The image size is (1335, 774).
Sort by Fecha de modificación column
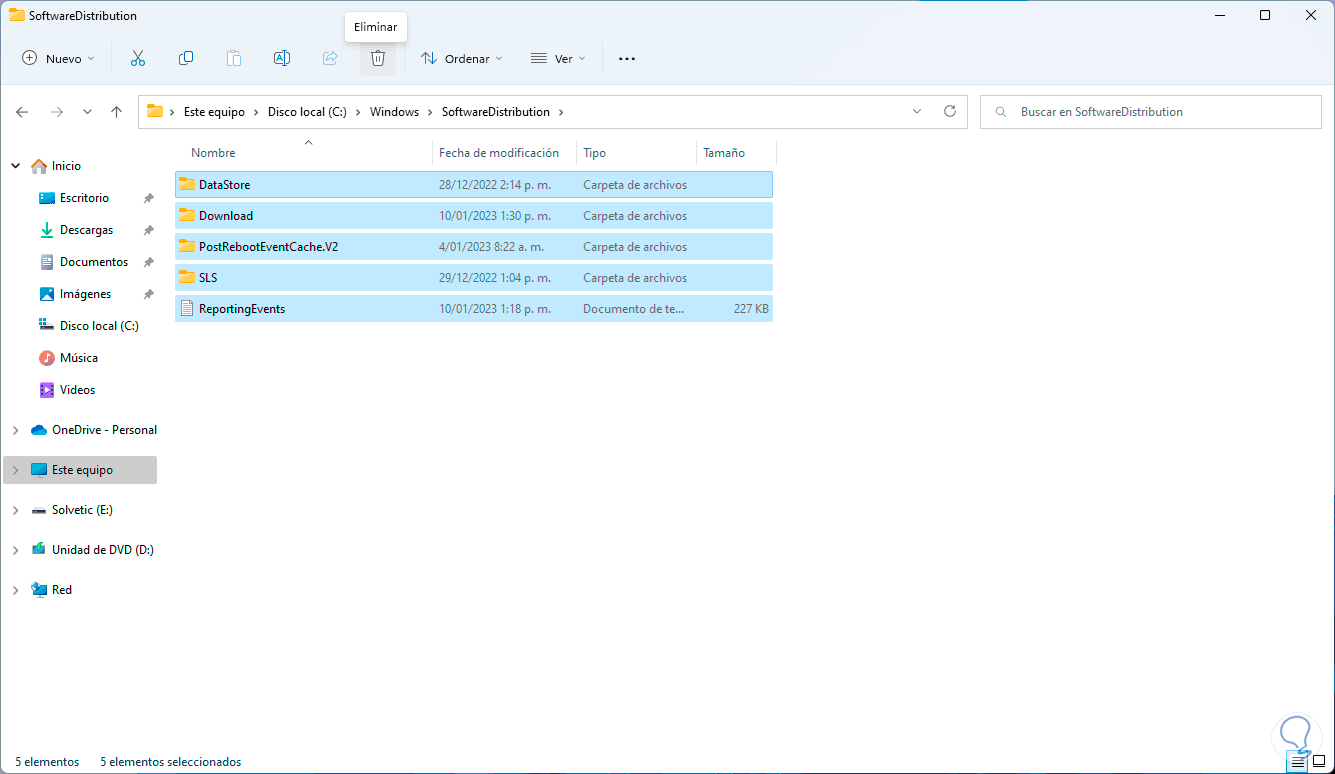pos(499,153)
